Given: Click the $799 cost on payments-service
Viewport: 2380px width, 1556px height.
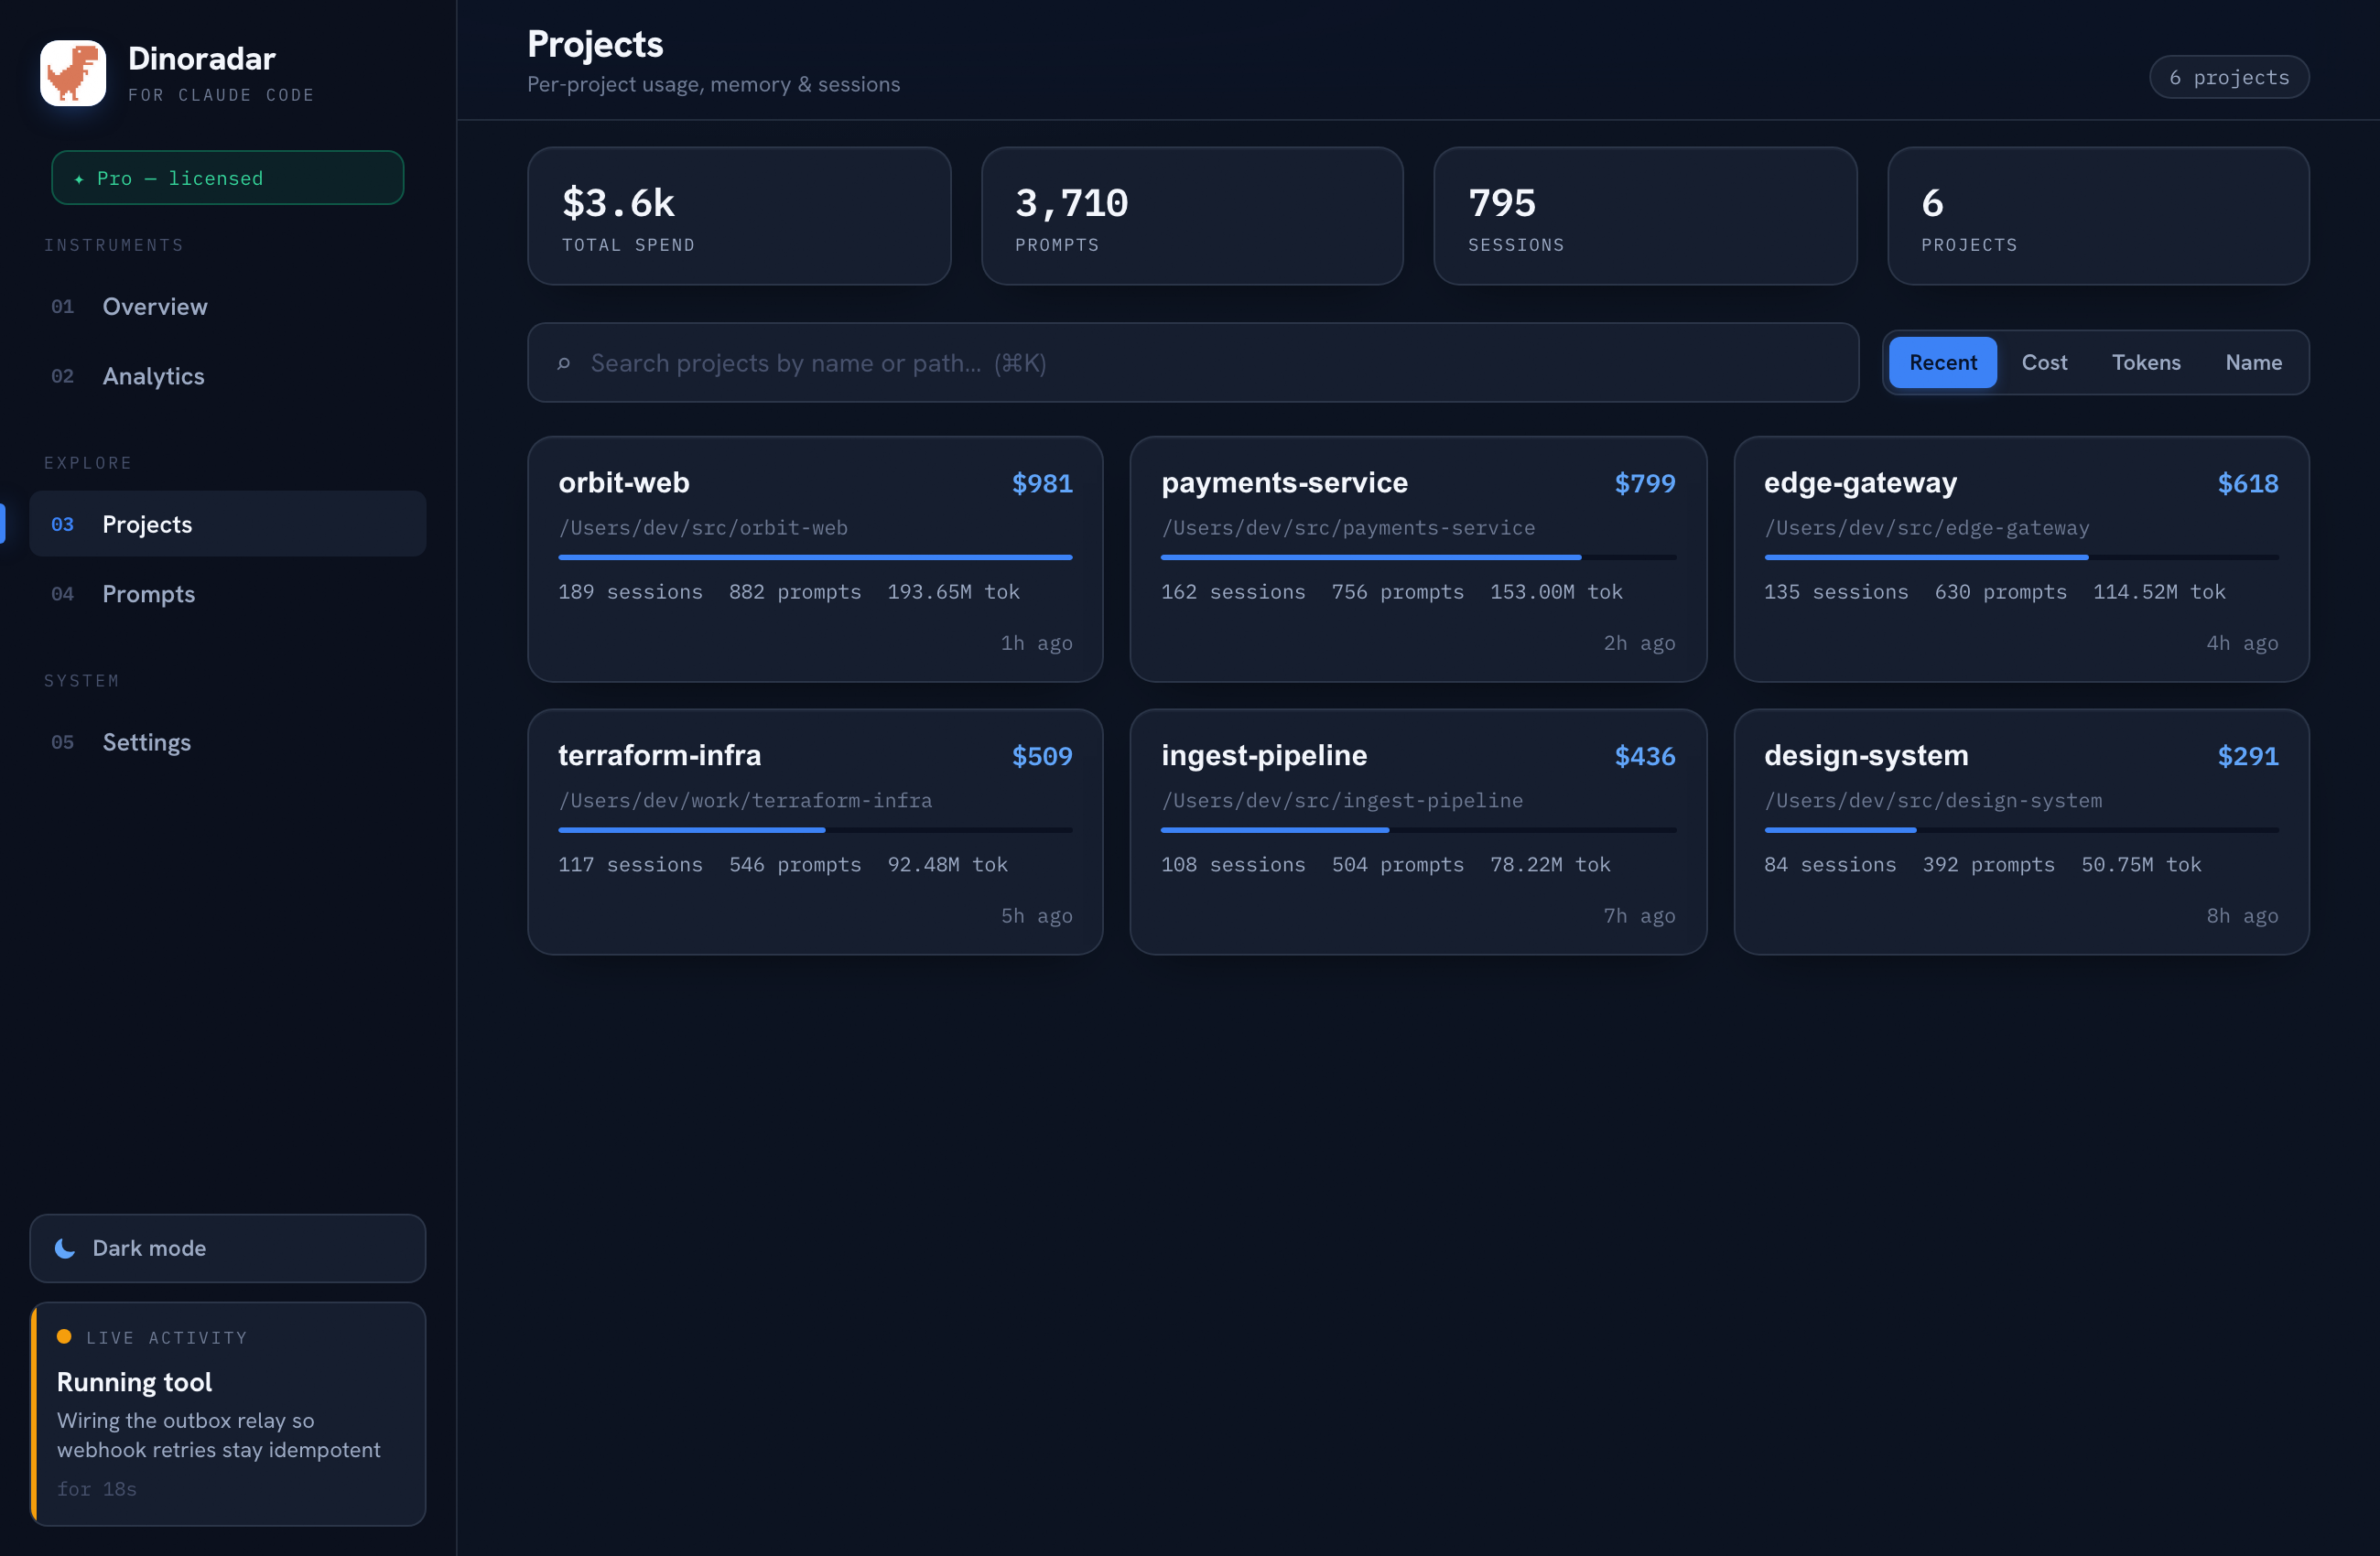Looking at the screenshot, I should [x=1645, y=484].
